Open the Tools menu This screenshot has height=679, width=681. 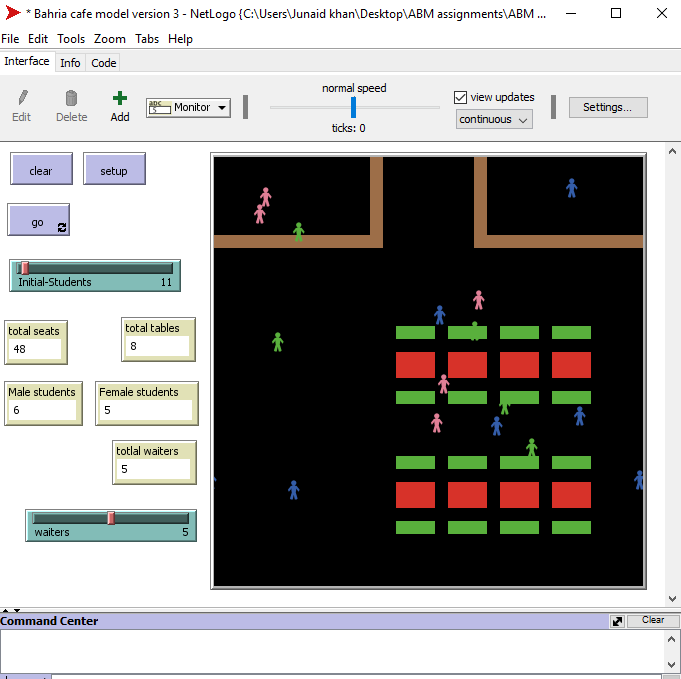71,39
